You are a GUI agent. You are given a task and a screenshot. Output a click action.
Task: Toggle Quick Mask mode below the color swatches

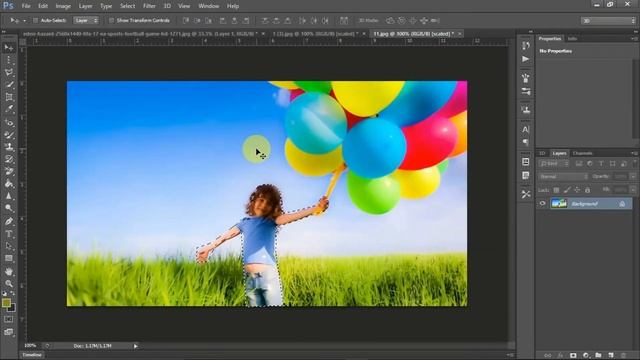pos(9,320)
